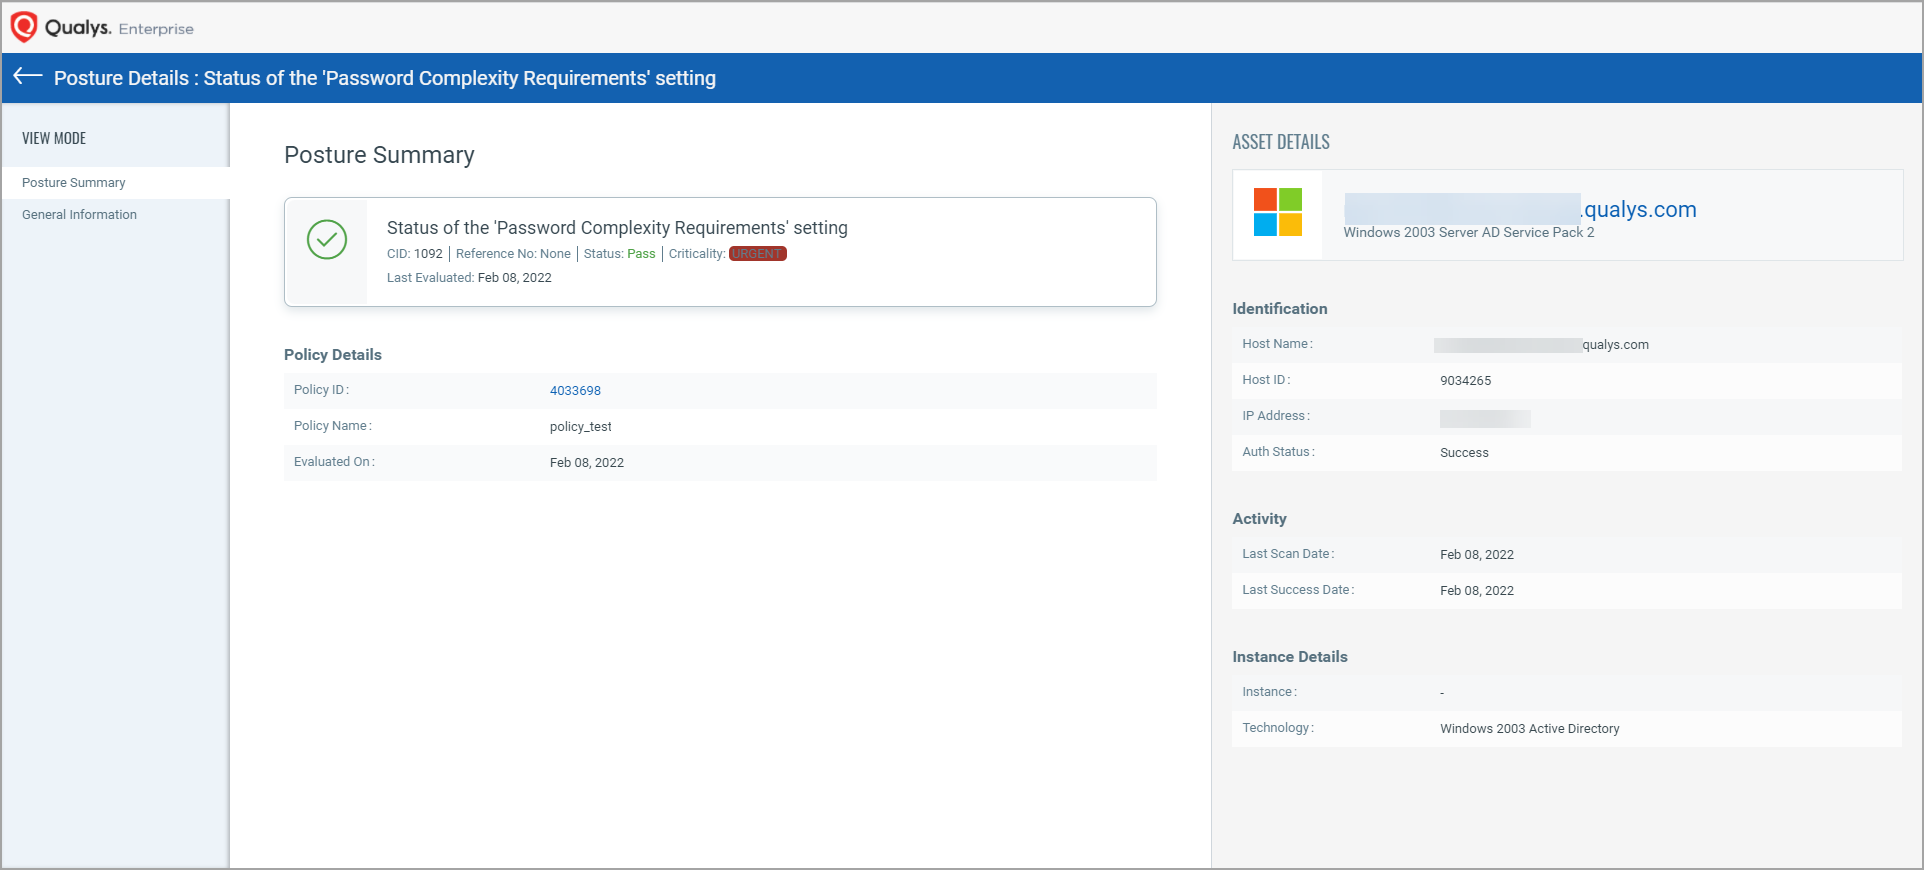Click the Host Name qualys.com value
Viewport: 1924px width, 870px height.
click(x=1541, y=345)
